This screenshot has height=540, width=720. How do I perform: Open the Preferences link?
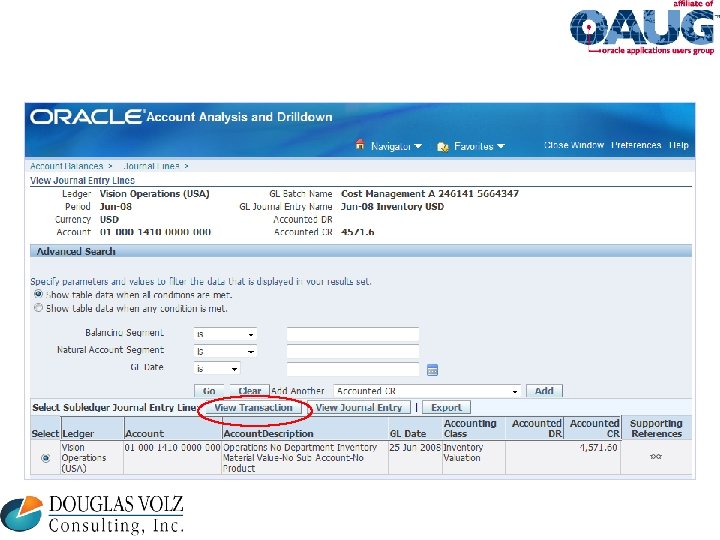pyautogui.click(x=636, y=145)
